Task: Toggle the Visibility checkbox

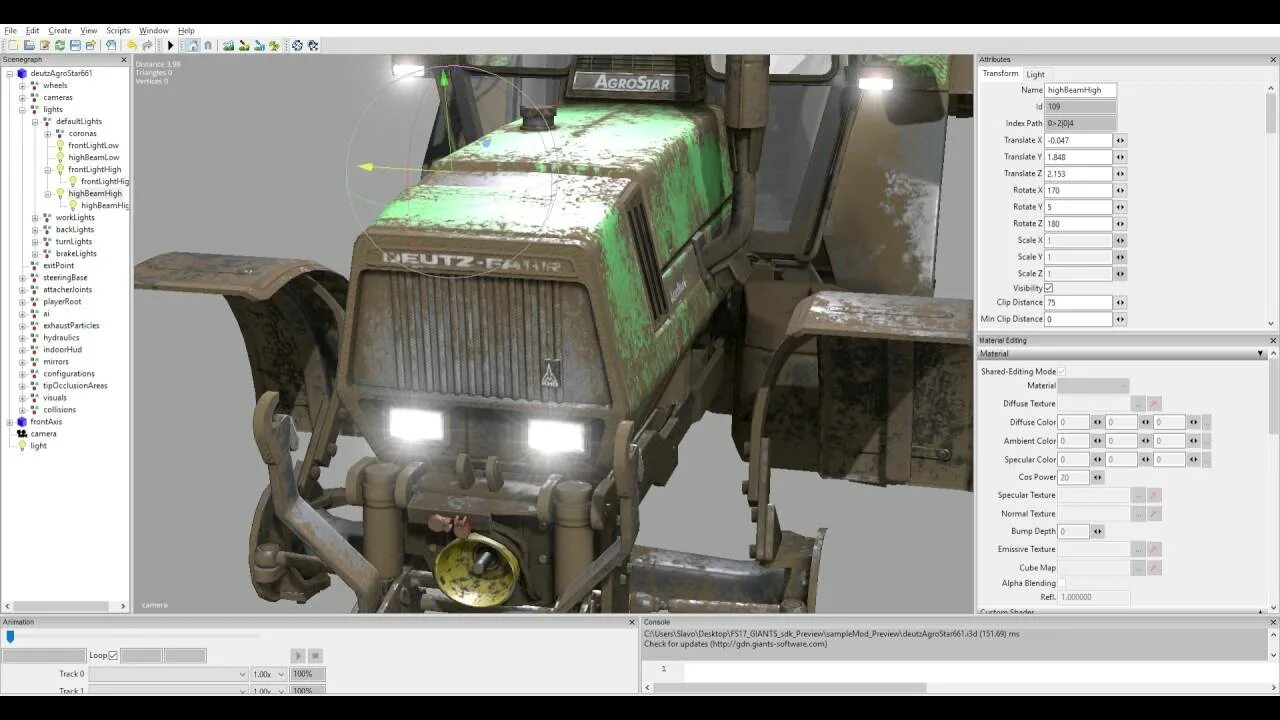Action: (x=1048, y=288)
